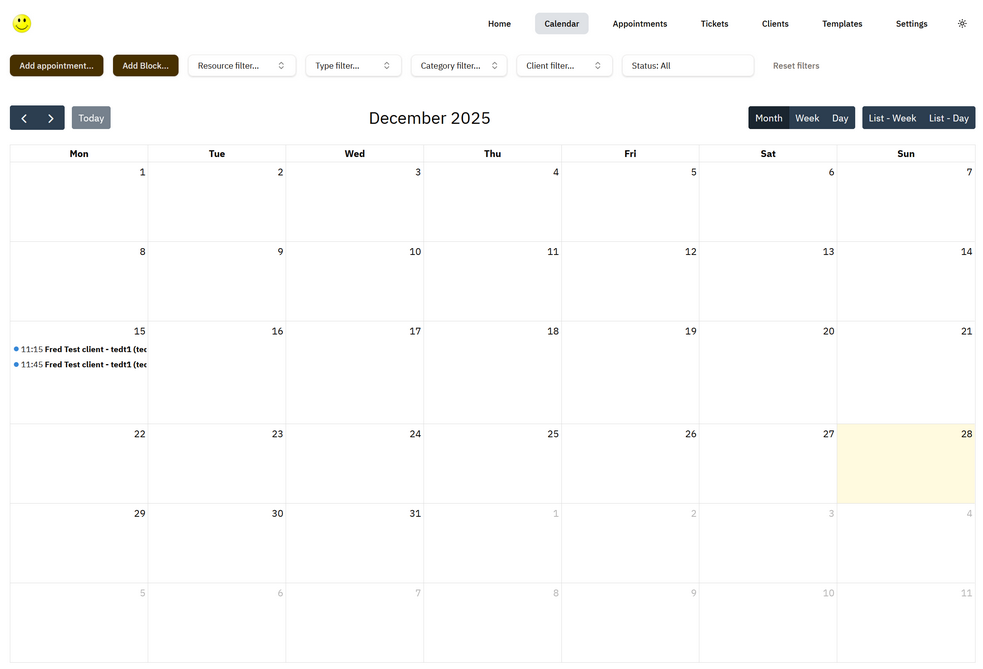
Task: Open the Settings page
Action: click(911, 24)
